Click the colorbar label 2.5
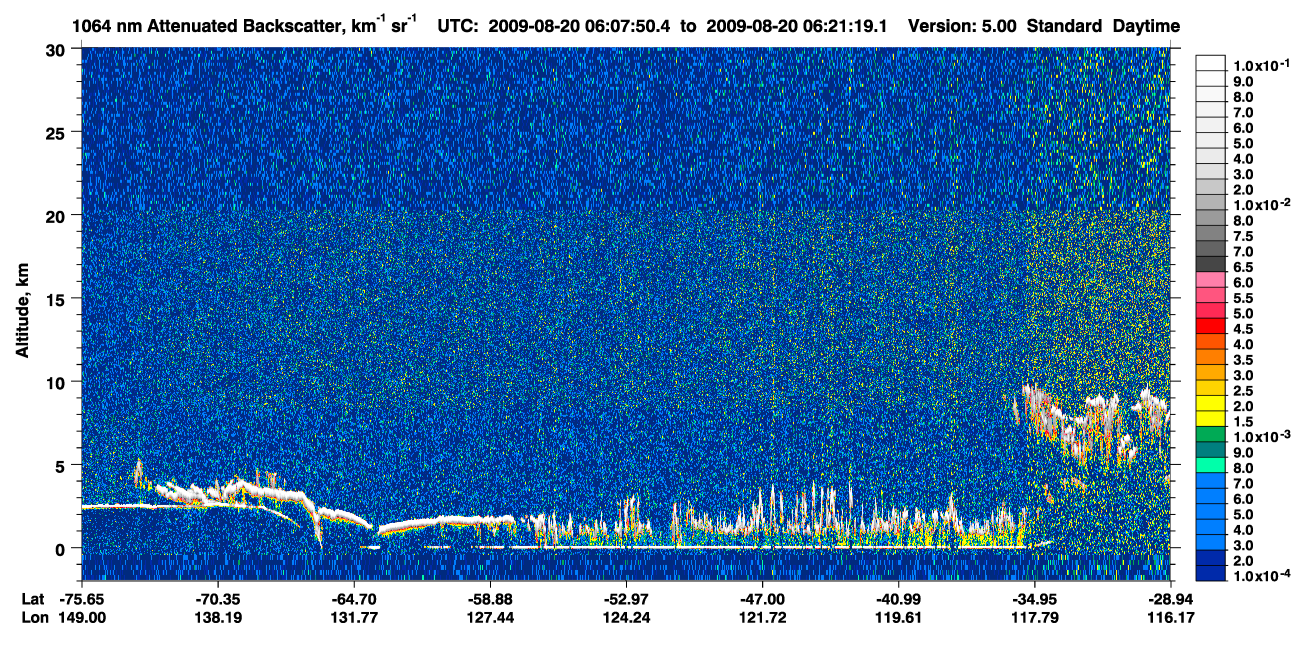 [1245, 390]
